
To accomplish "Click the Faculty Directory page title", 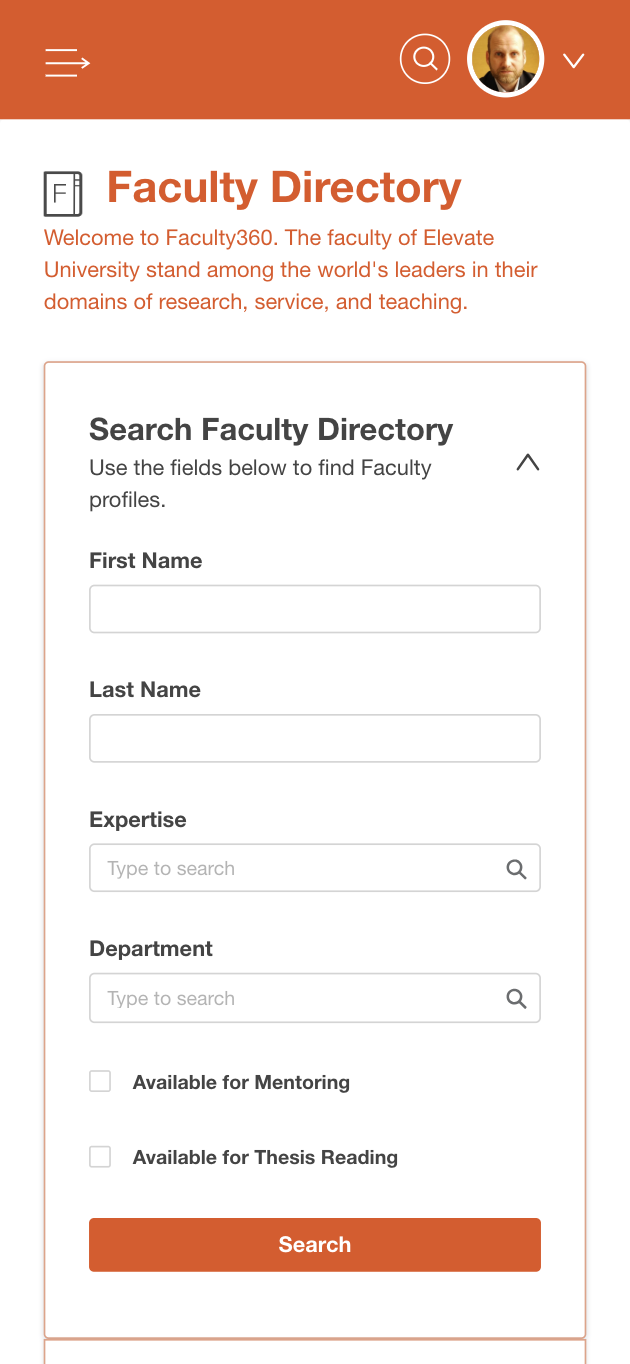I will tap(284, 188).
